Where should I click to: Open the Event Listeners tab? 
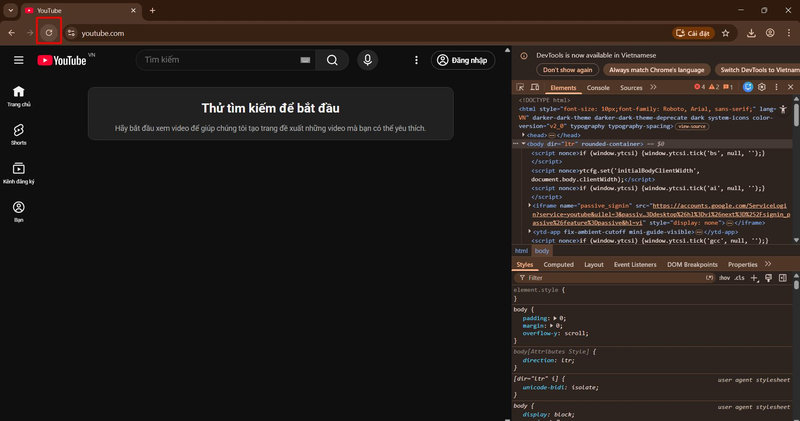tap(635, 264)
